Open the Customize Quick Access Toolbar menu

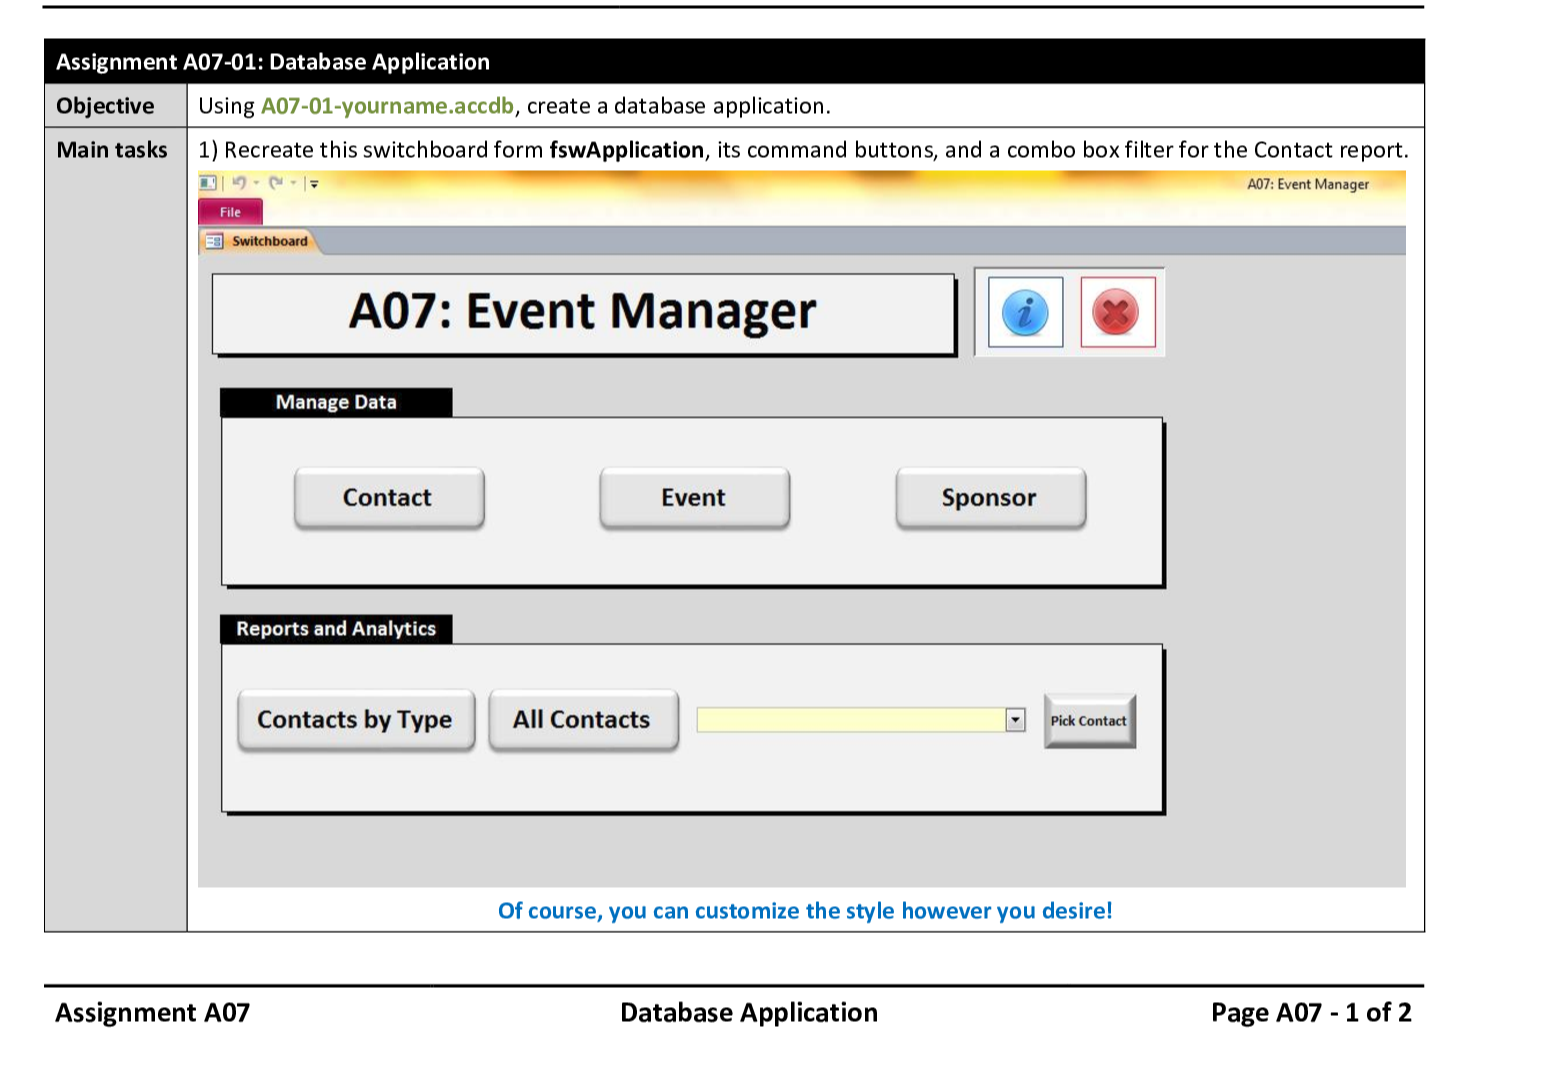[314, 184]
